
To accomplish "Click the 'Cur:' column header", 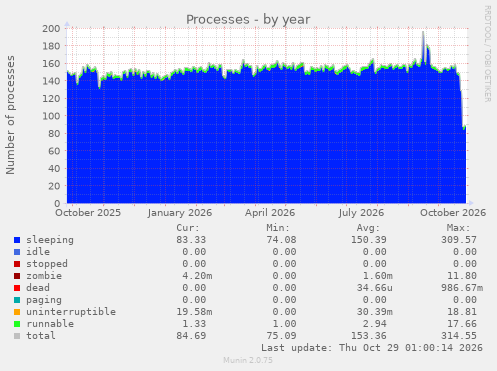I will [x=188, y=228].
